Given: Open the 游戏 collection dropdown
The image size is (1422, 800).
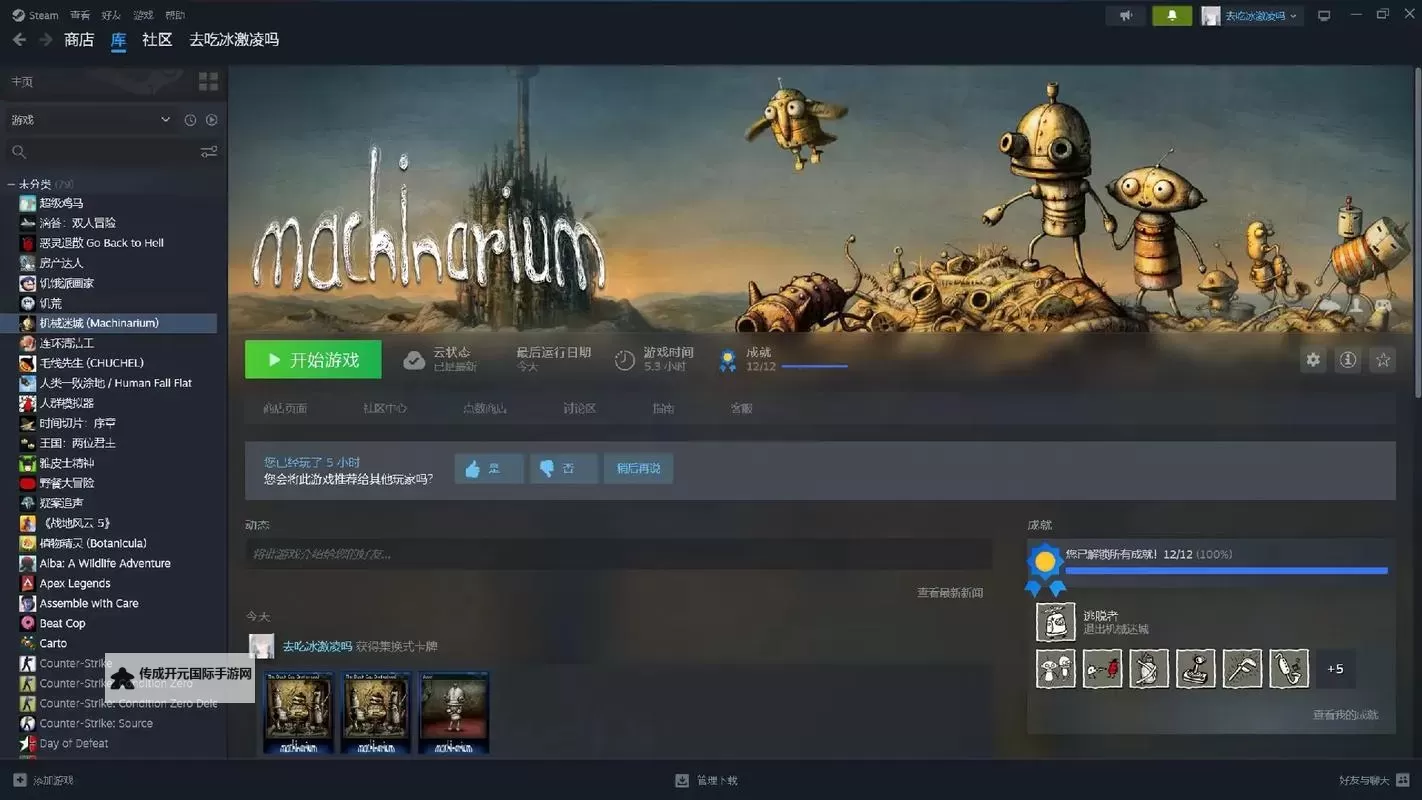Looking at the screenshot, I should click(92, 120).
